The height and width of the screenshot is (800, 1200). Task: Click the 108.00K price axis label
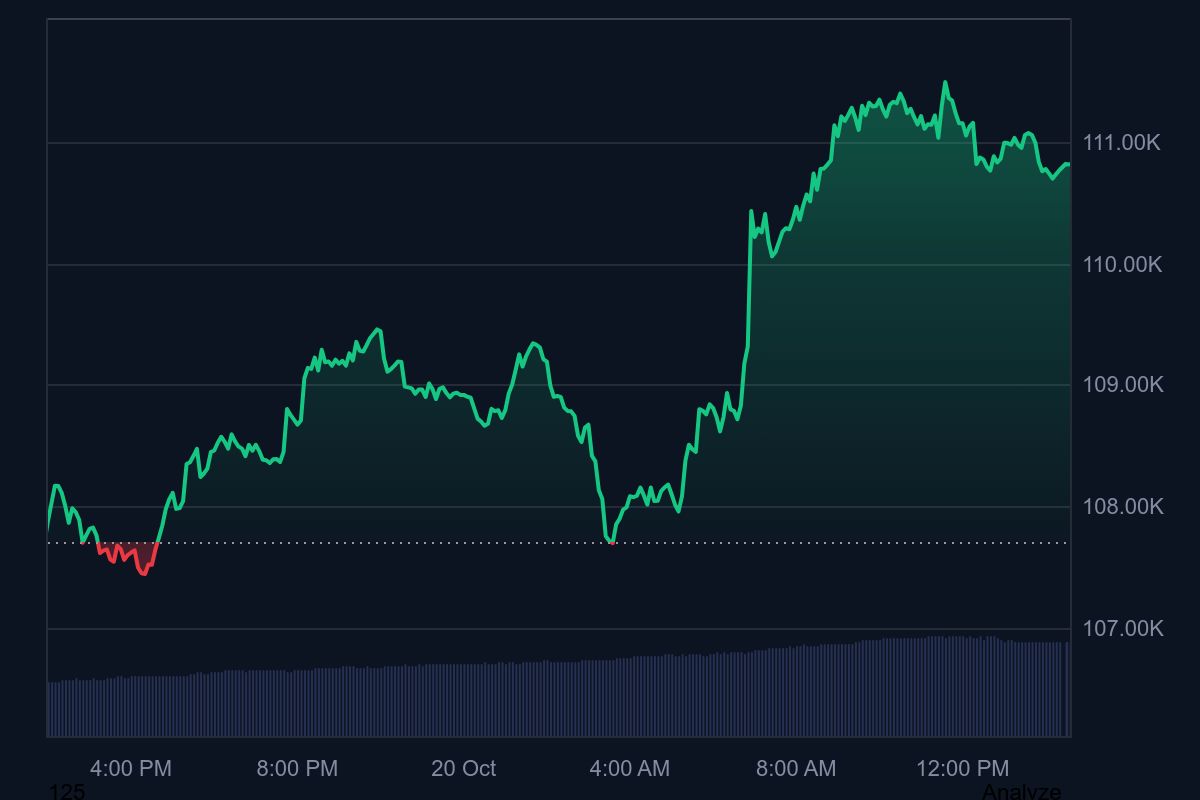1122,507
